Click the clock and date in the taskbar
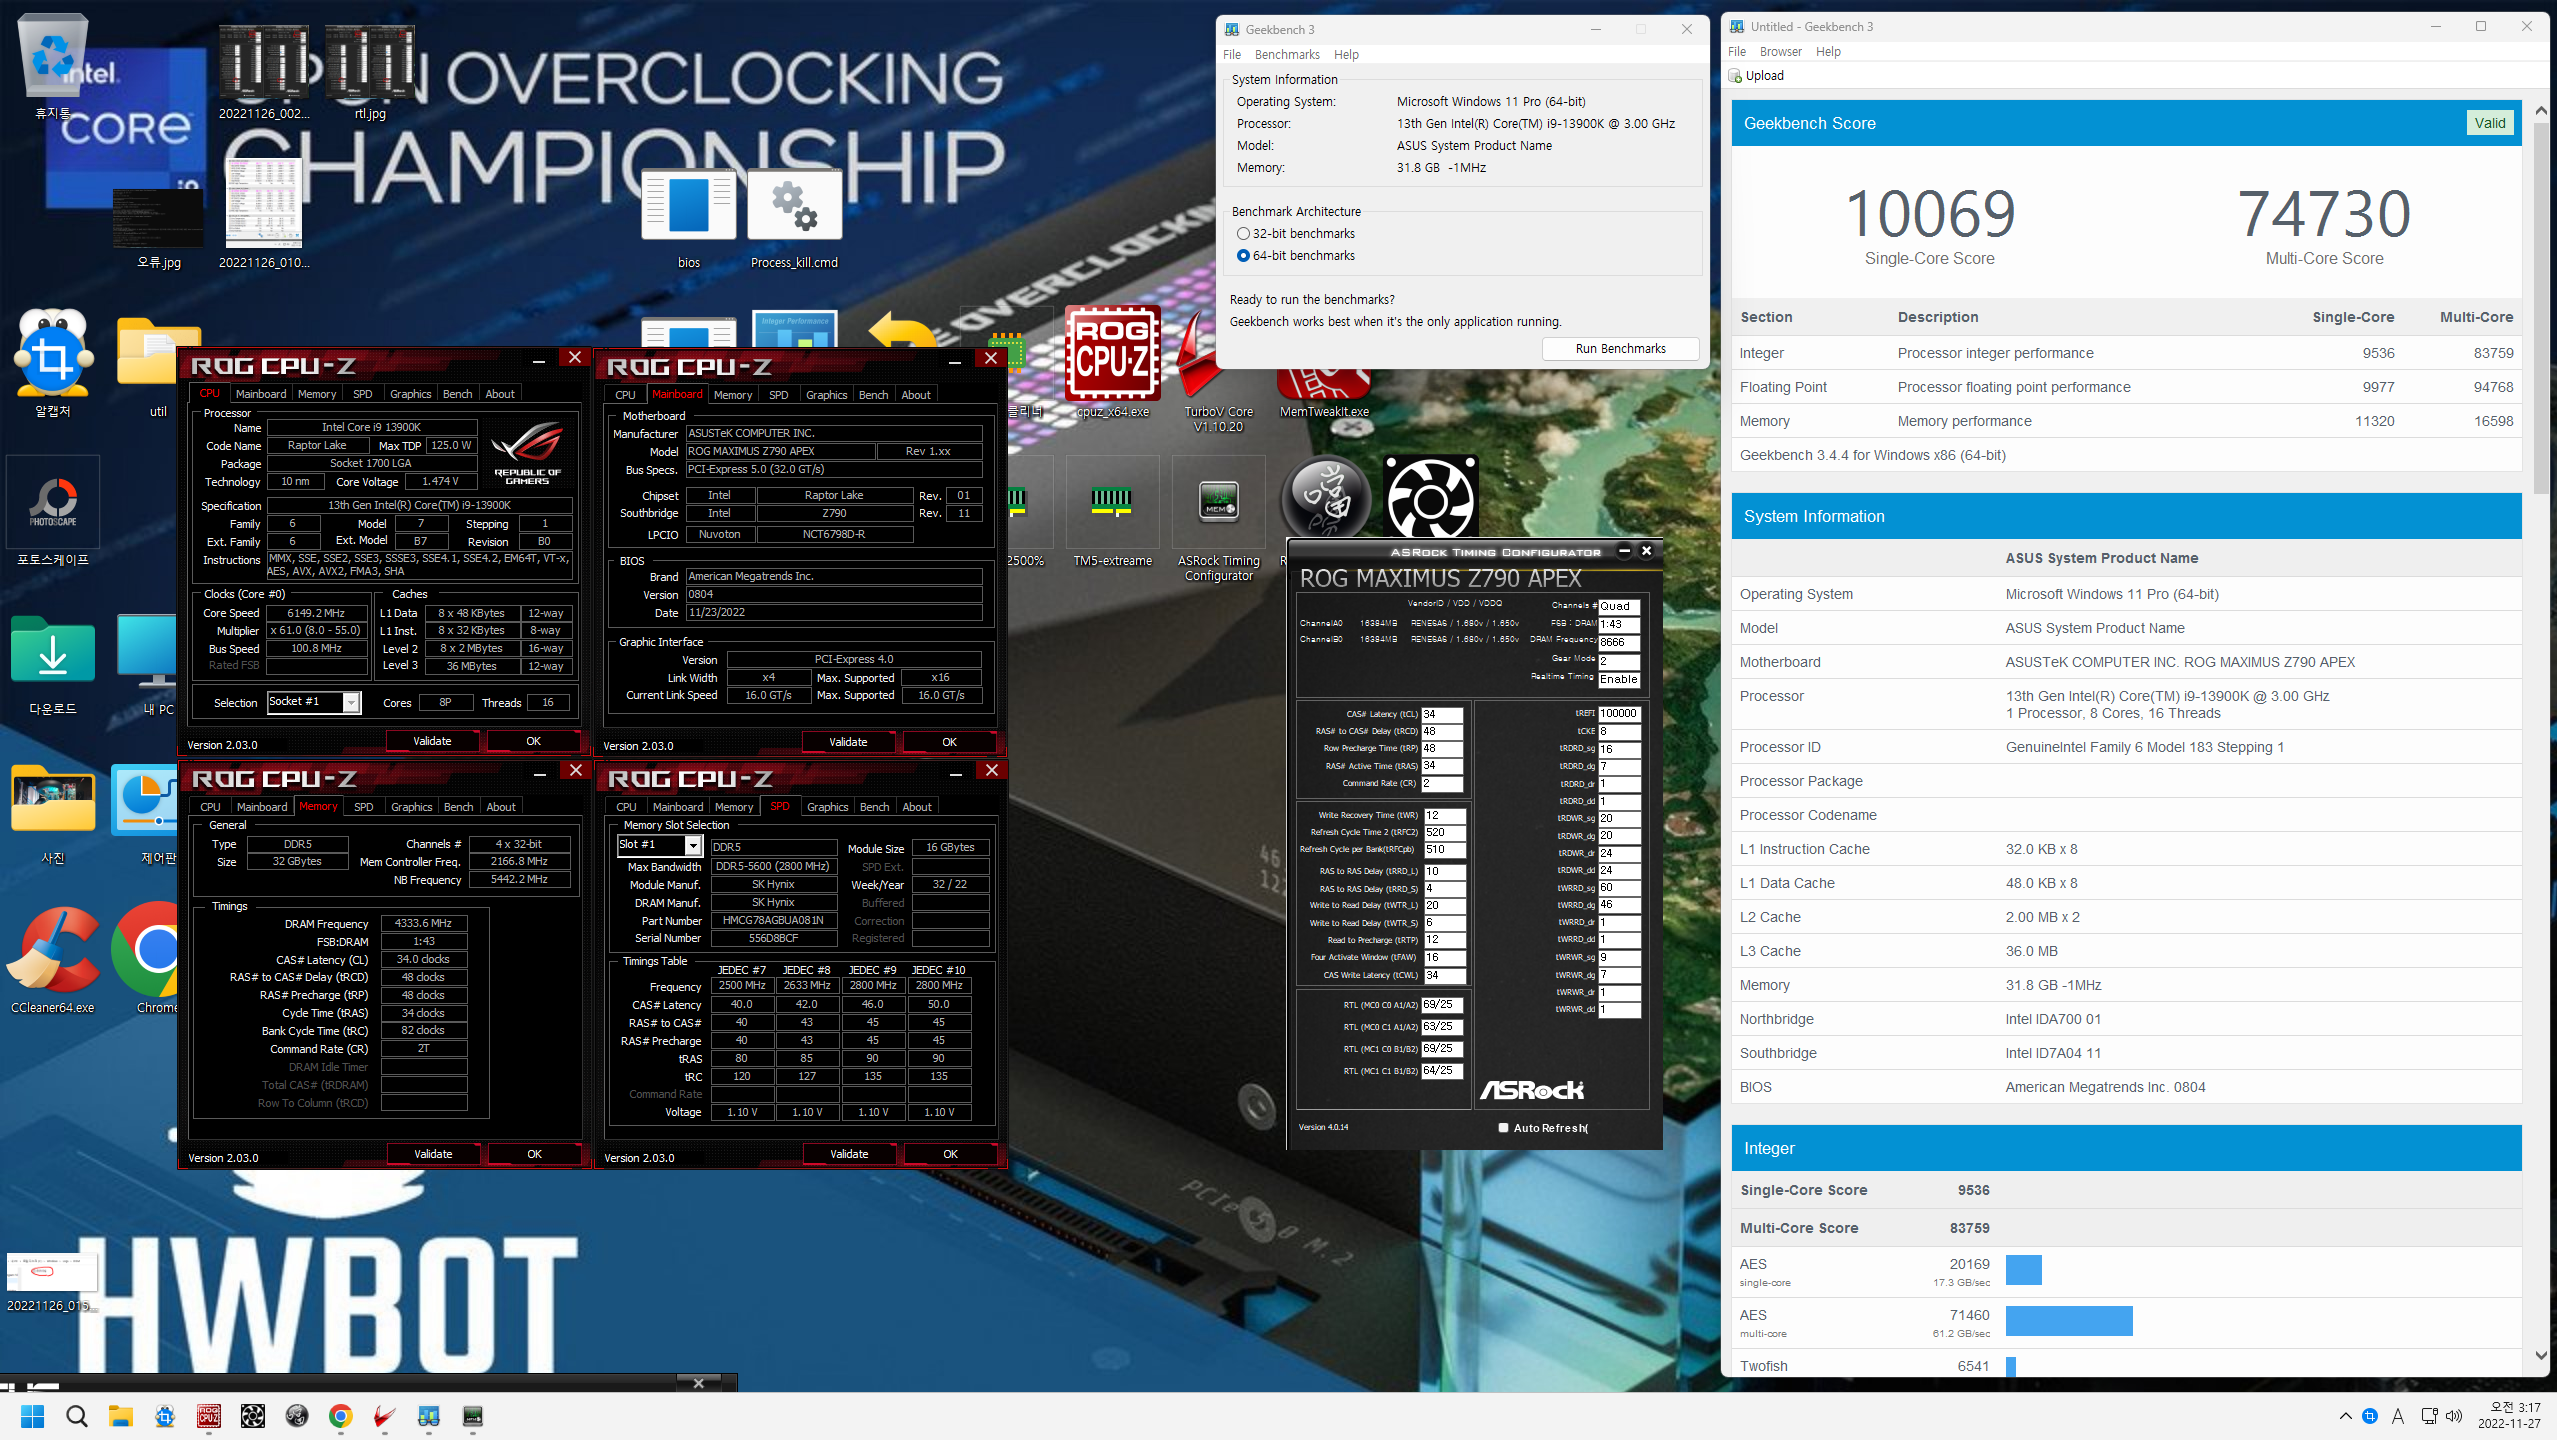Screen dimensions: 2557x1440 coord(2508,1415)
